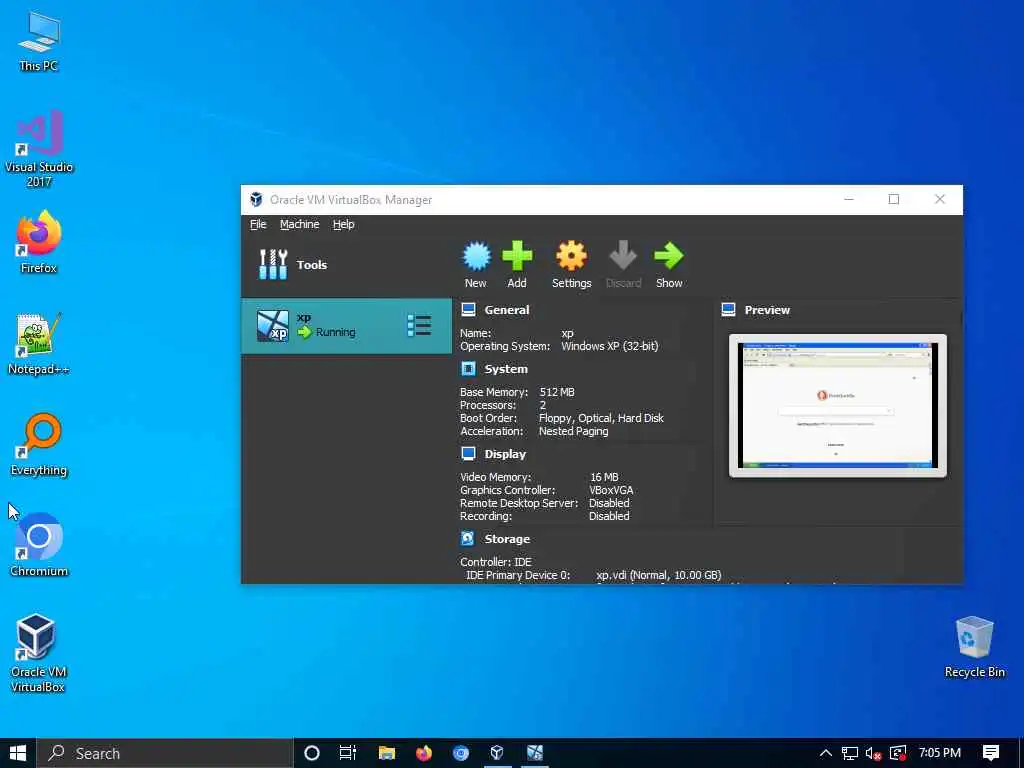Click the Preview section icon
Screen dimensions: 1024x768
pyautogui.click(x=728, y=310)
